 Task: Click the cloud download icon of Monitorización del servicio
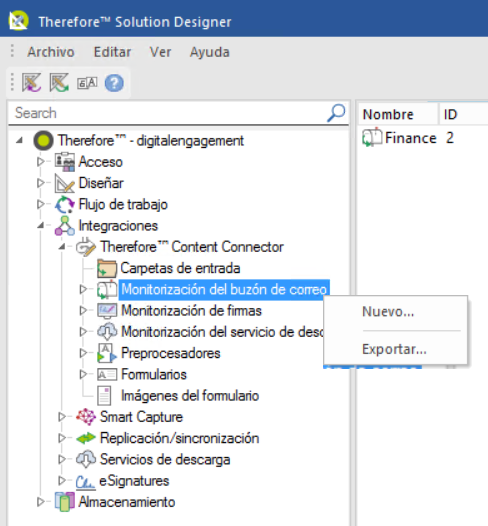pos(107,332)
